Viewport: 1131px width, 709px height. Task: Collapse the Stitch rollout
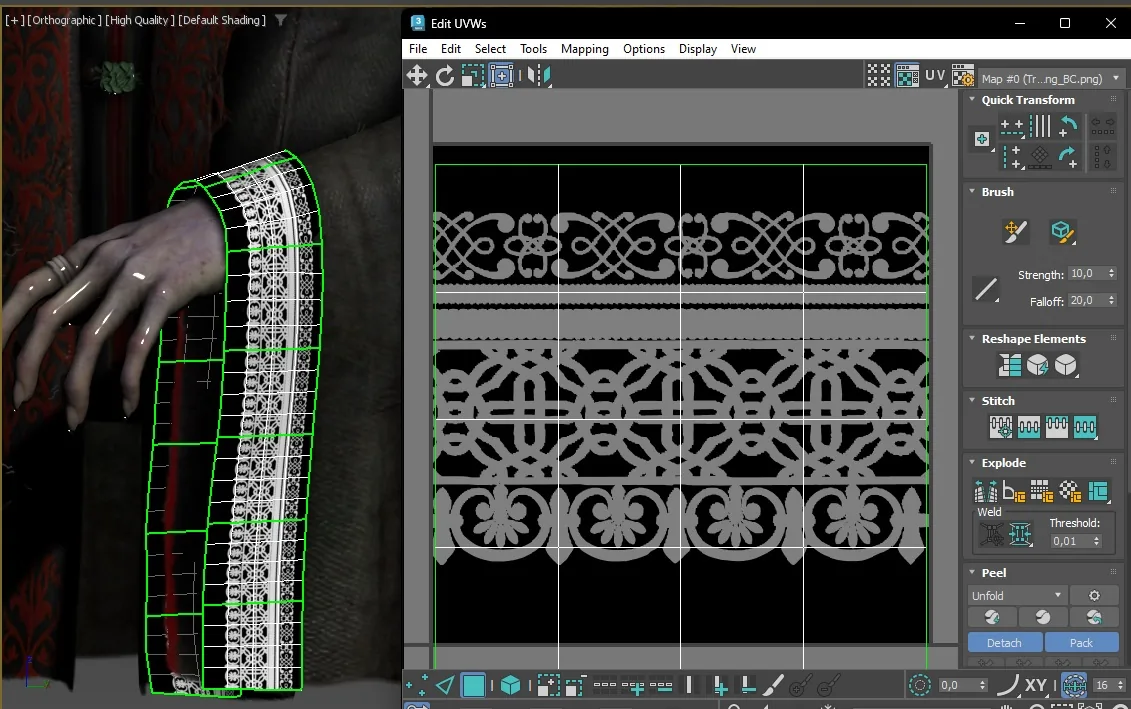[972, 400]
